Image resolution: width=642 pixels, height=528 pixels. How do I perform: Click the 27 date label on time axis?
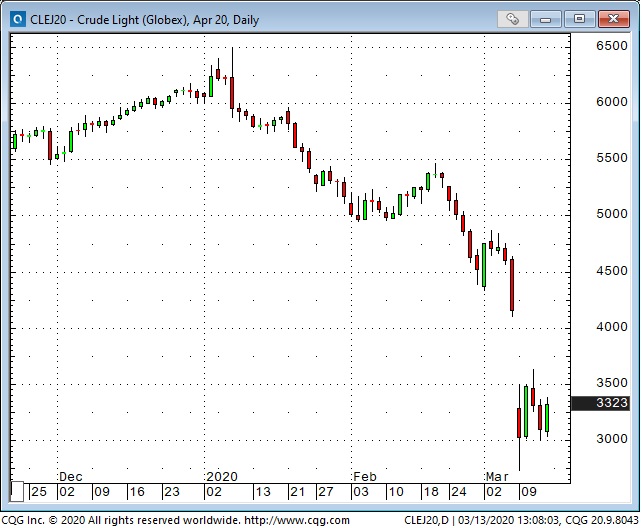click(326, 492)
